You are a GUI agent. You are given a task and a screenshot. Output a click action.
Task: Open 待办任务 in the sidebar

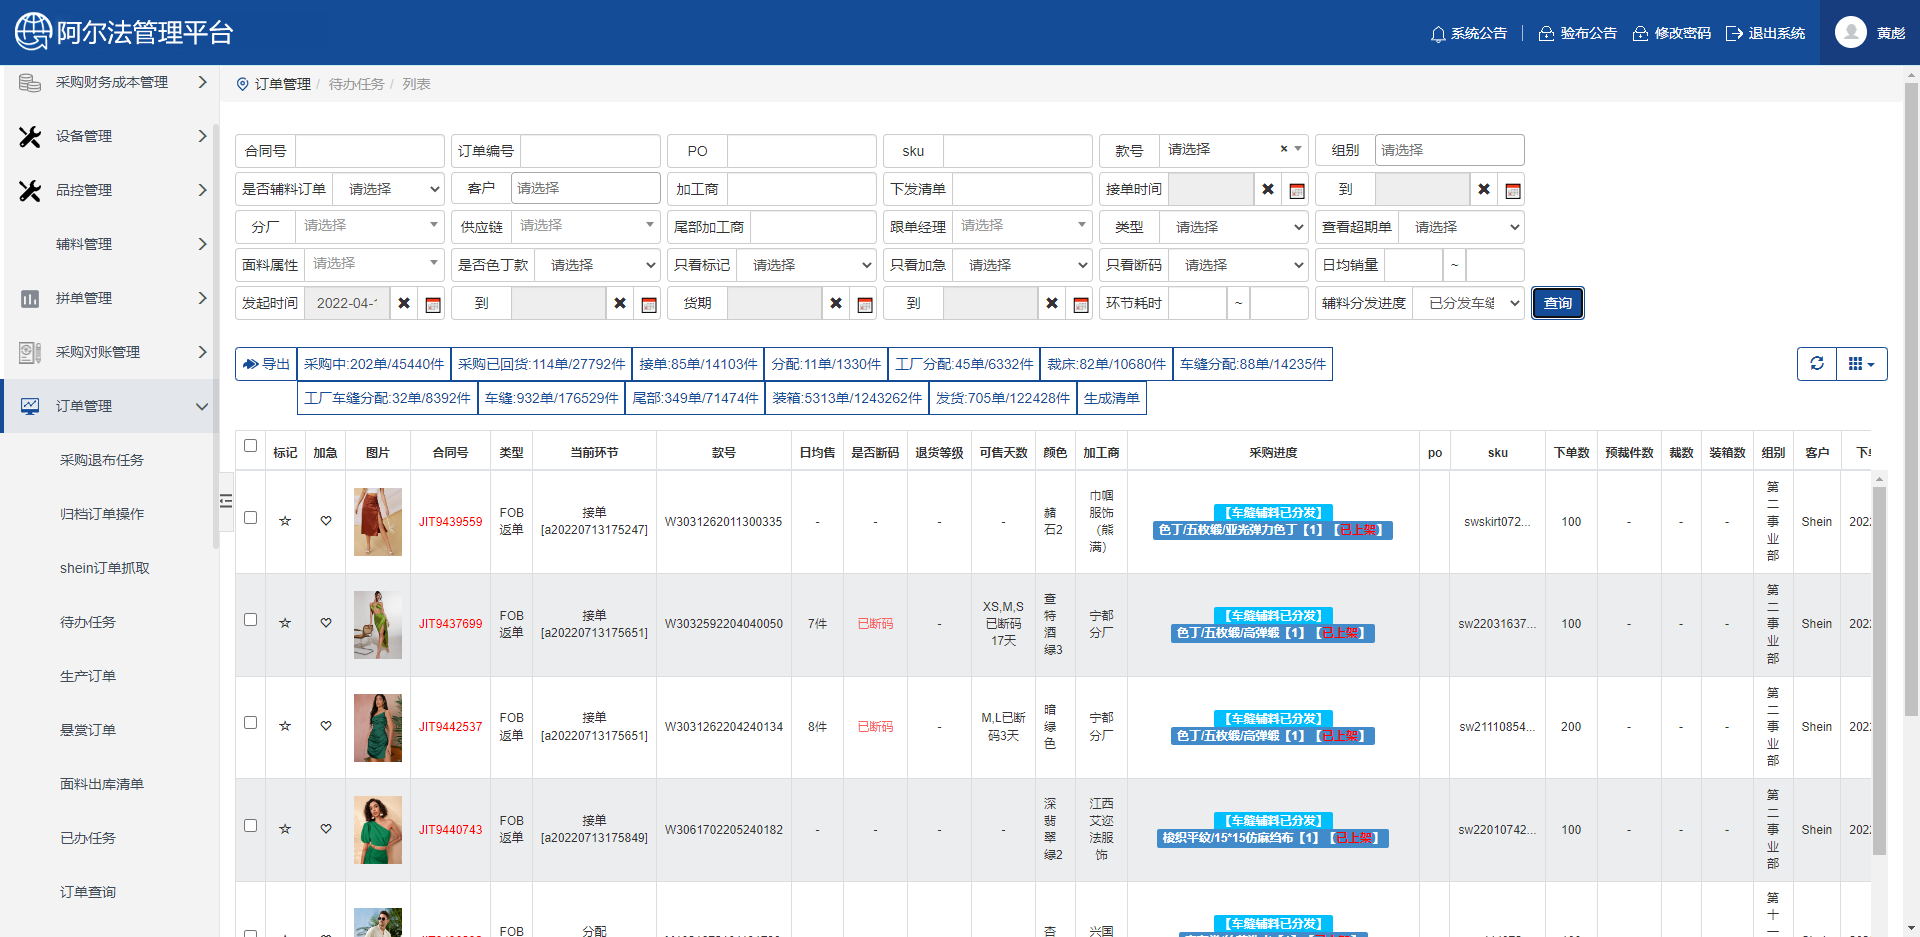pos(88,622)
